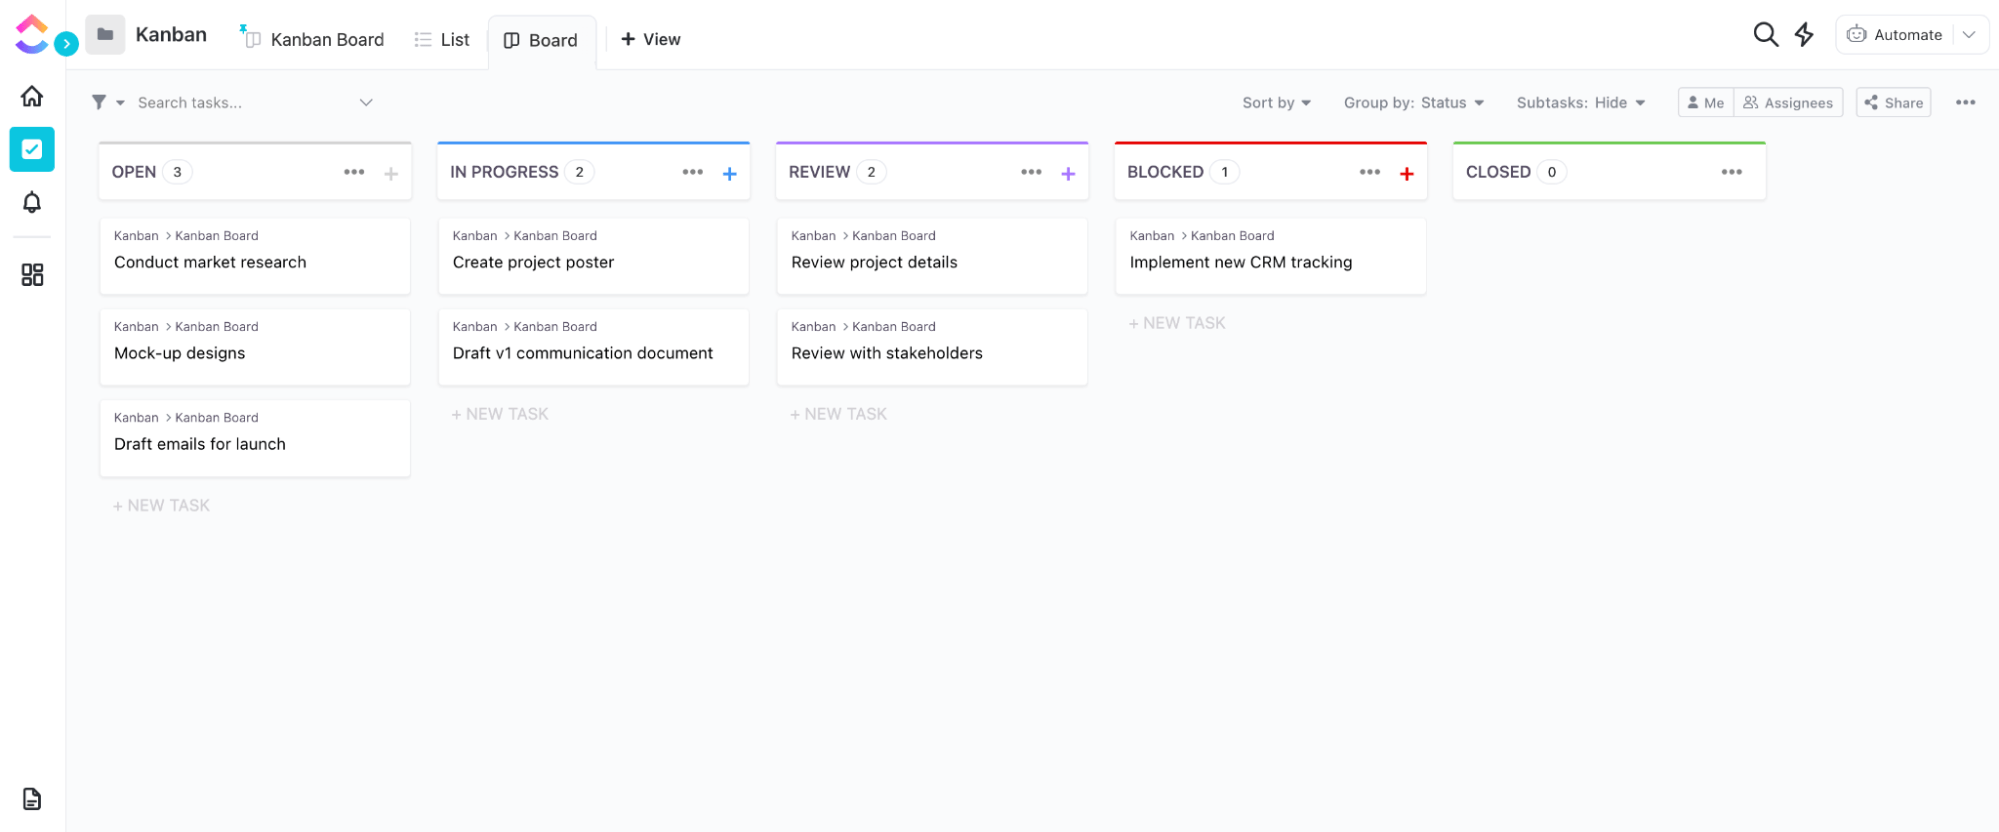Screen dimensions: 1999x832
Task: Expand Group by: Status dropdown
Action: point(1413,103)
